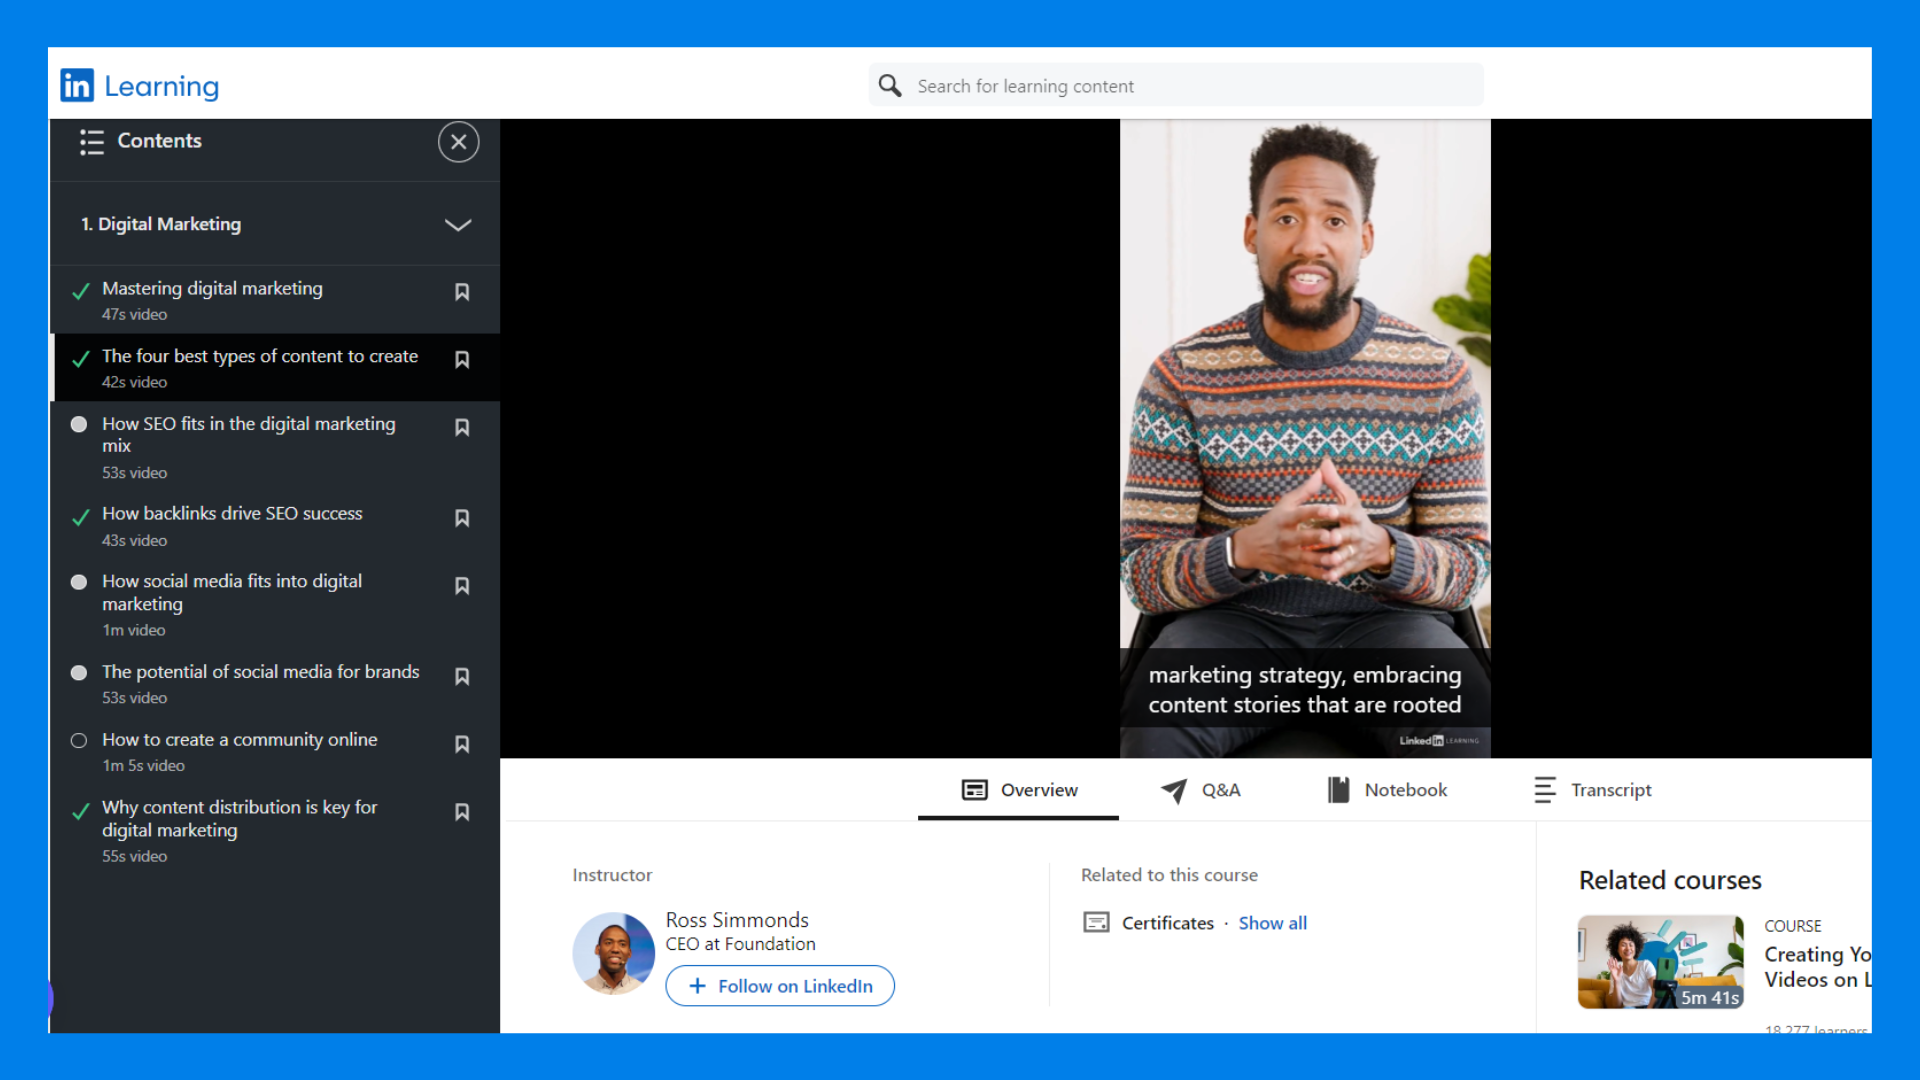Select the Certificates link under 'Related to this course'
1920x1080 pixels.
click(1166, 922)
